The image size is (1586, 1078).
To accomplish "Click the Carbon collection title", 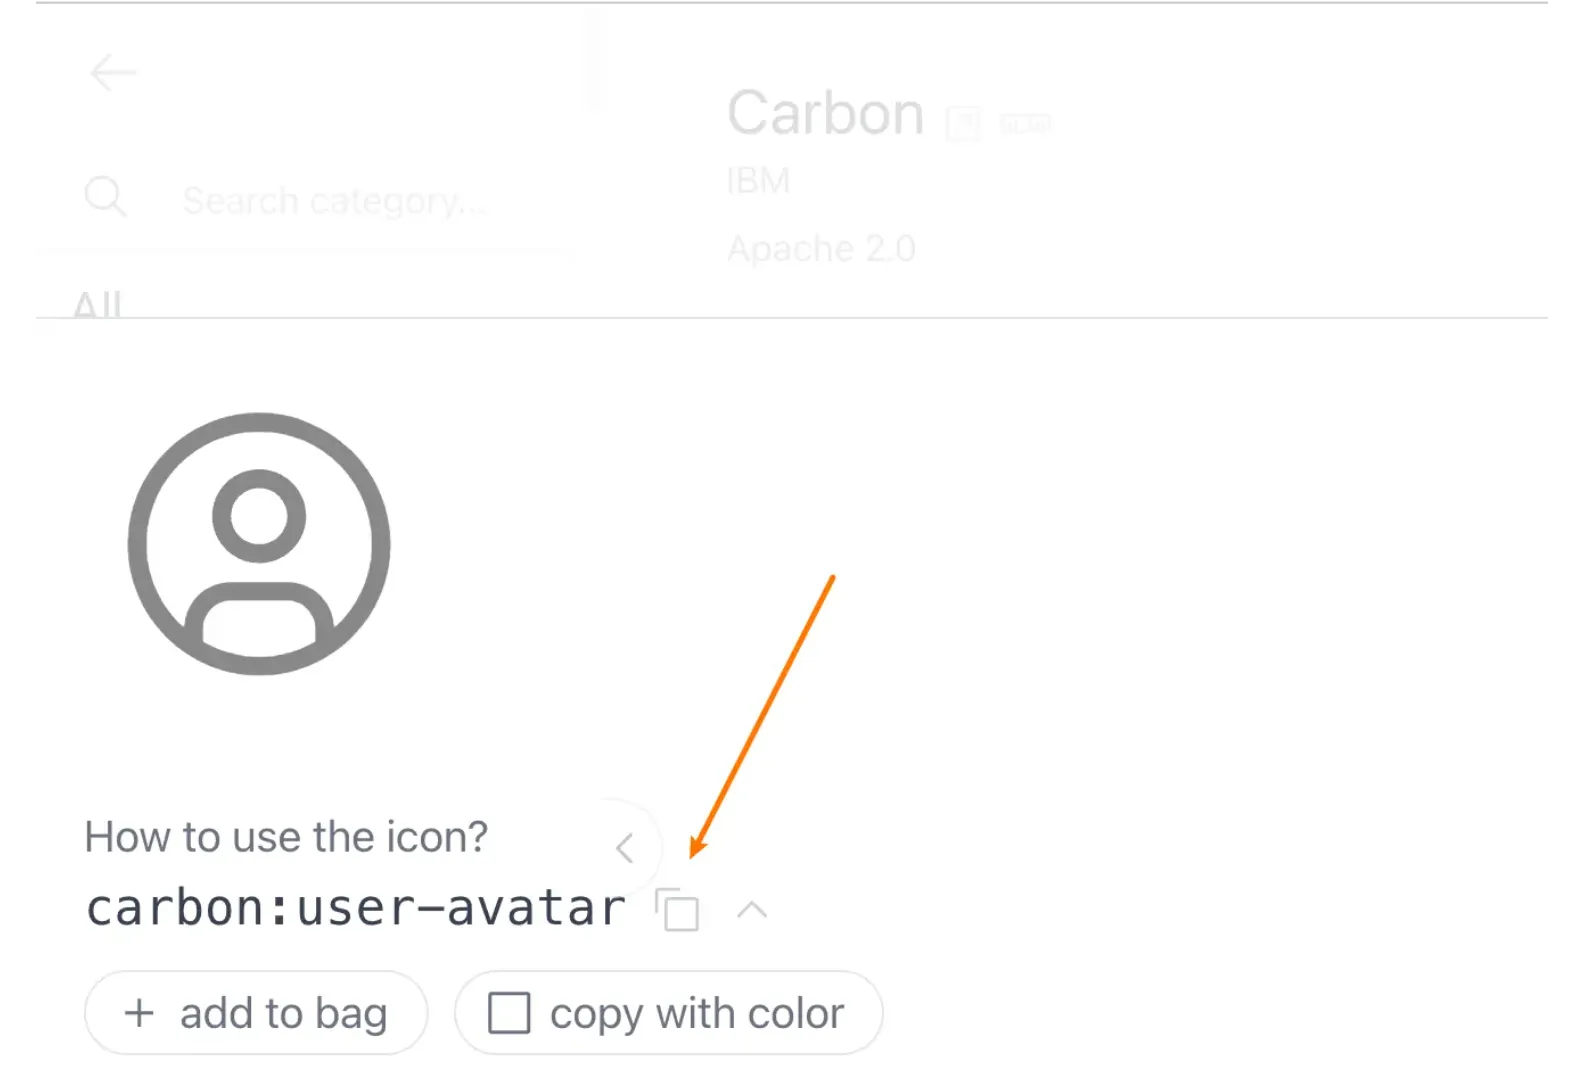I will coord(825,113).
